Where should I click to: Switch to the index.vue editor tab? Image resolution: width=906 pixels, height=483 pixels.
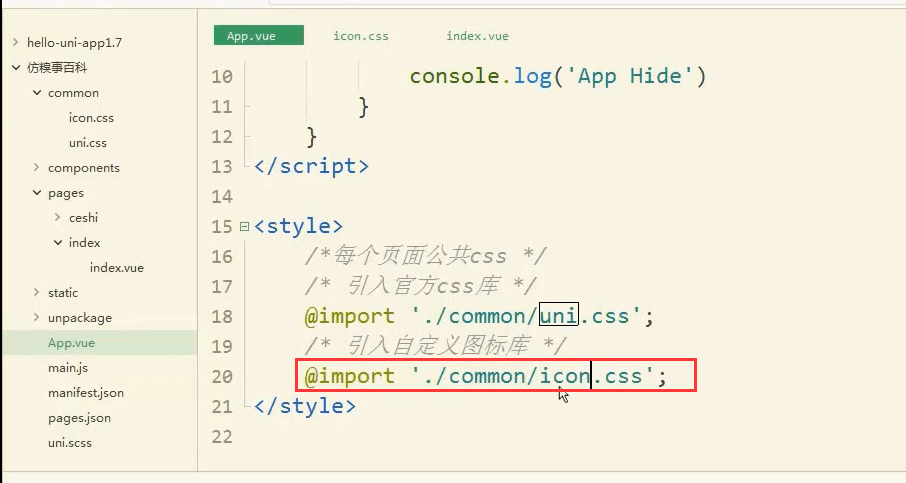tap(477, 36)
